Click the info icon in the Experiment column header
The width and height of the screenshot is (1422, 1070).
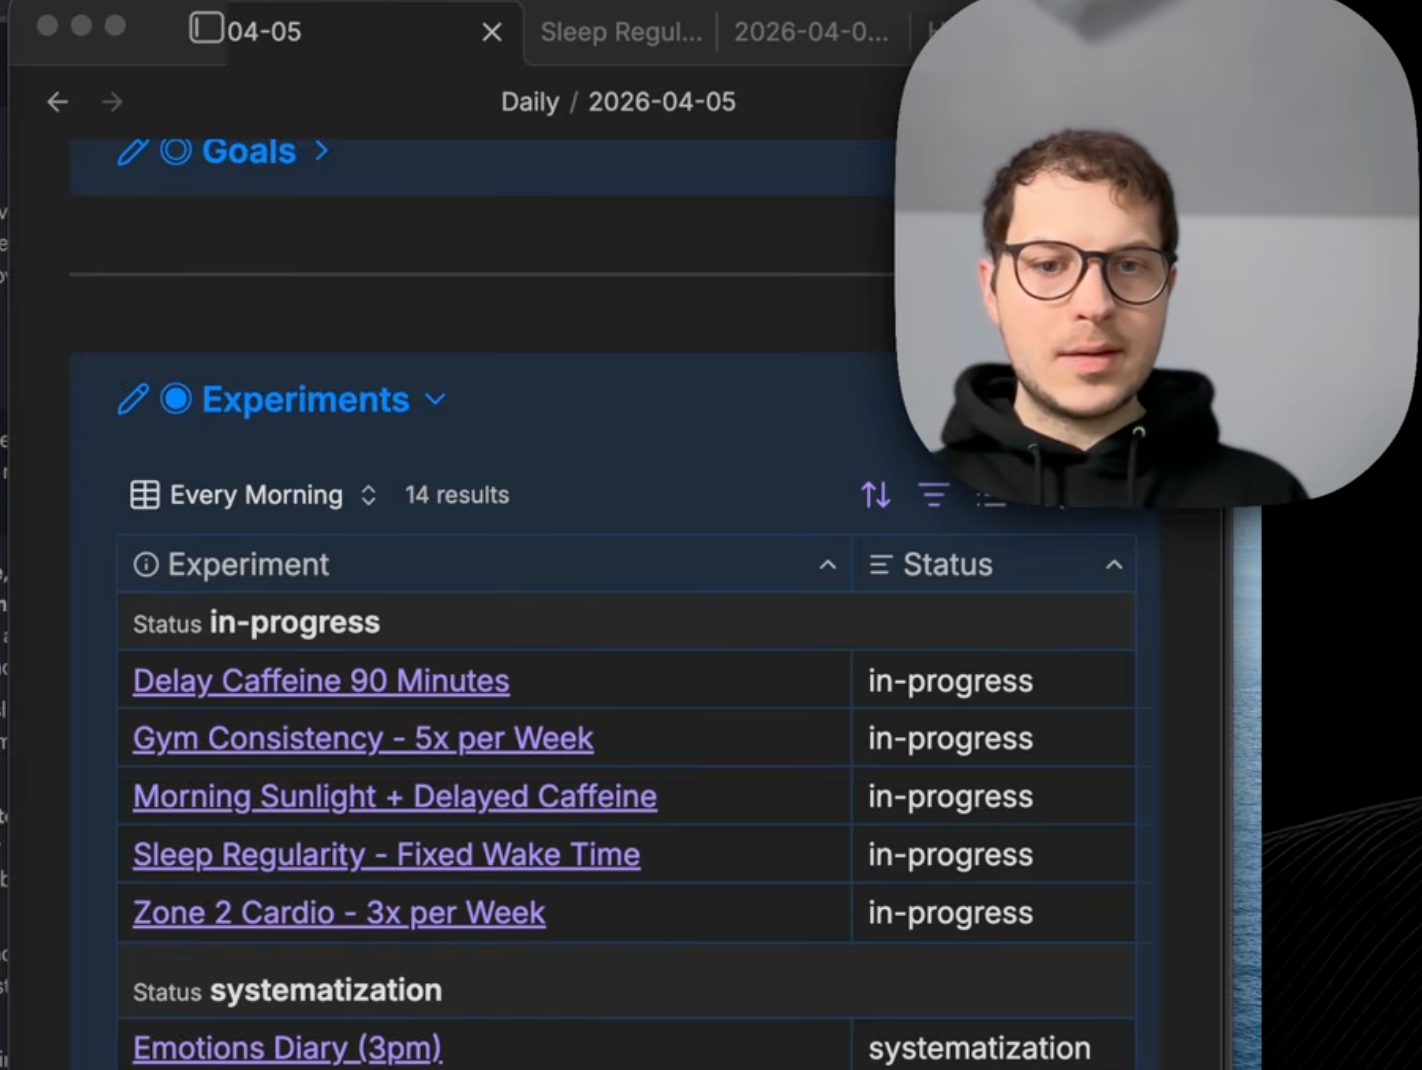pyautogui.click(x=145, y=564)
